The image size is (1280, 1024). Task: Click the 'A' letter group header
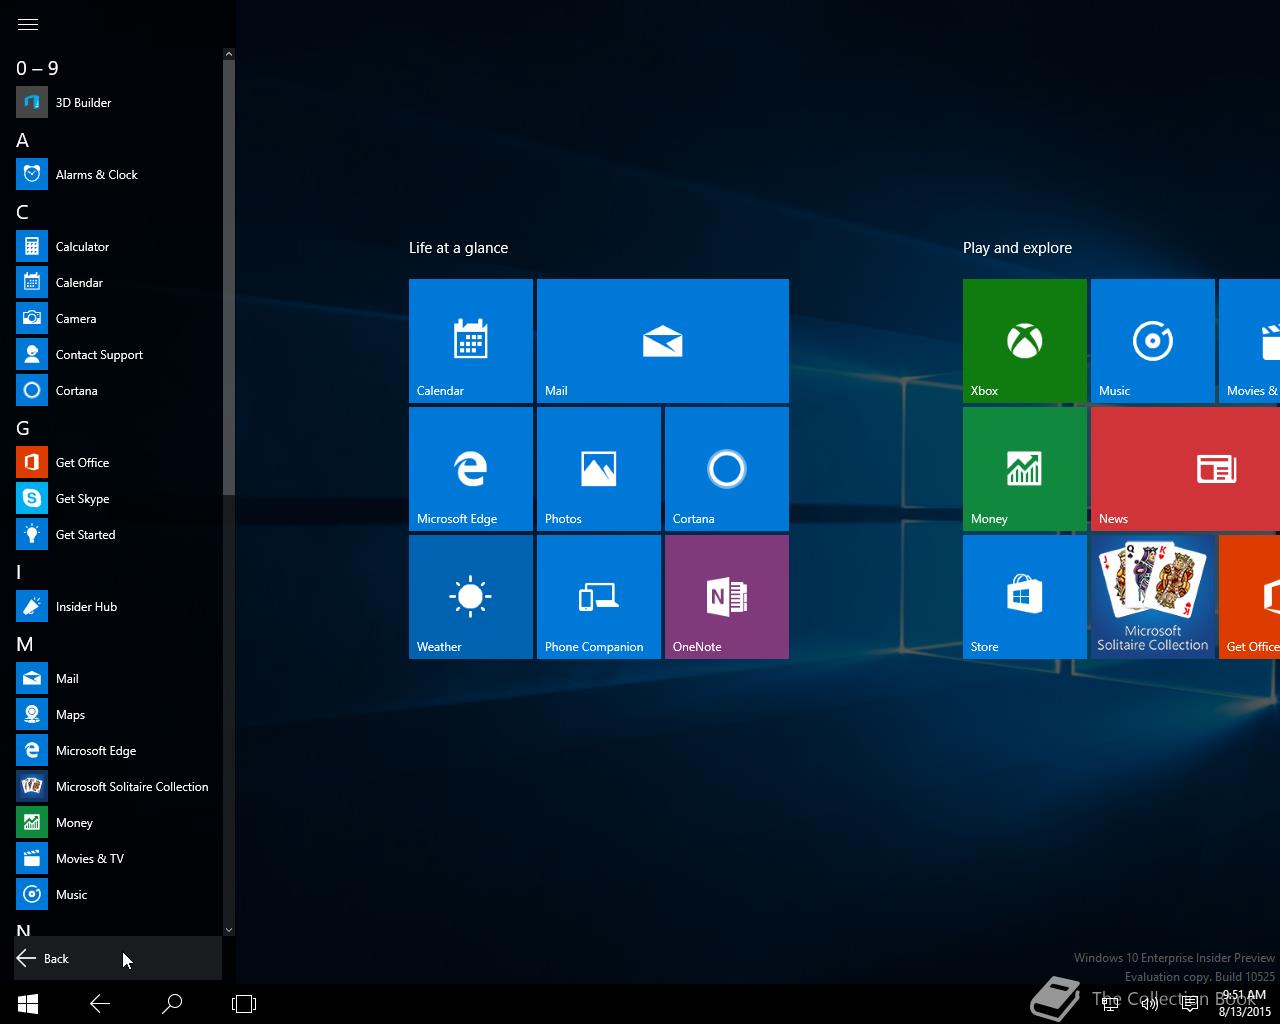(x=23, y=140)
